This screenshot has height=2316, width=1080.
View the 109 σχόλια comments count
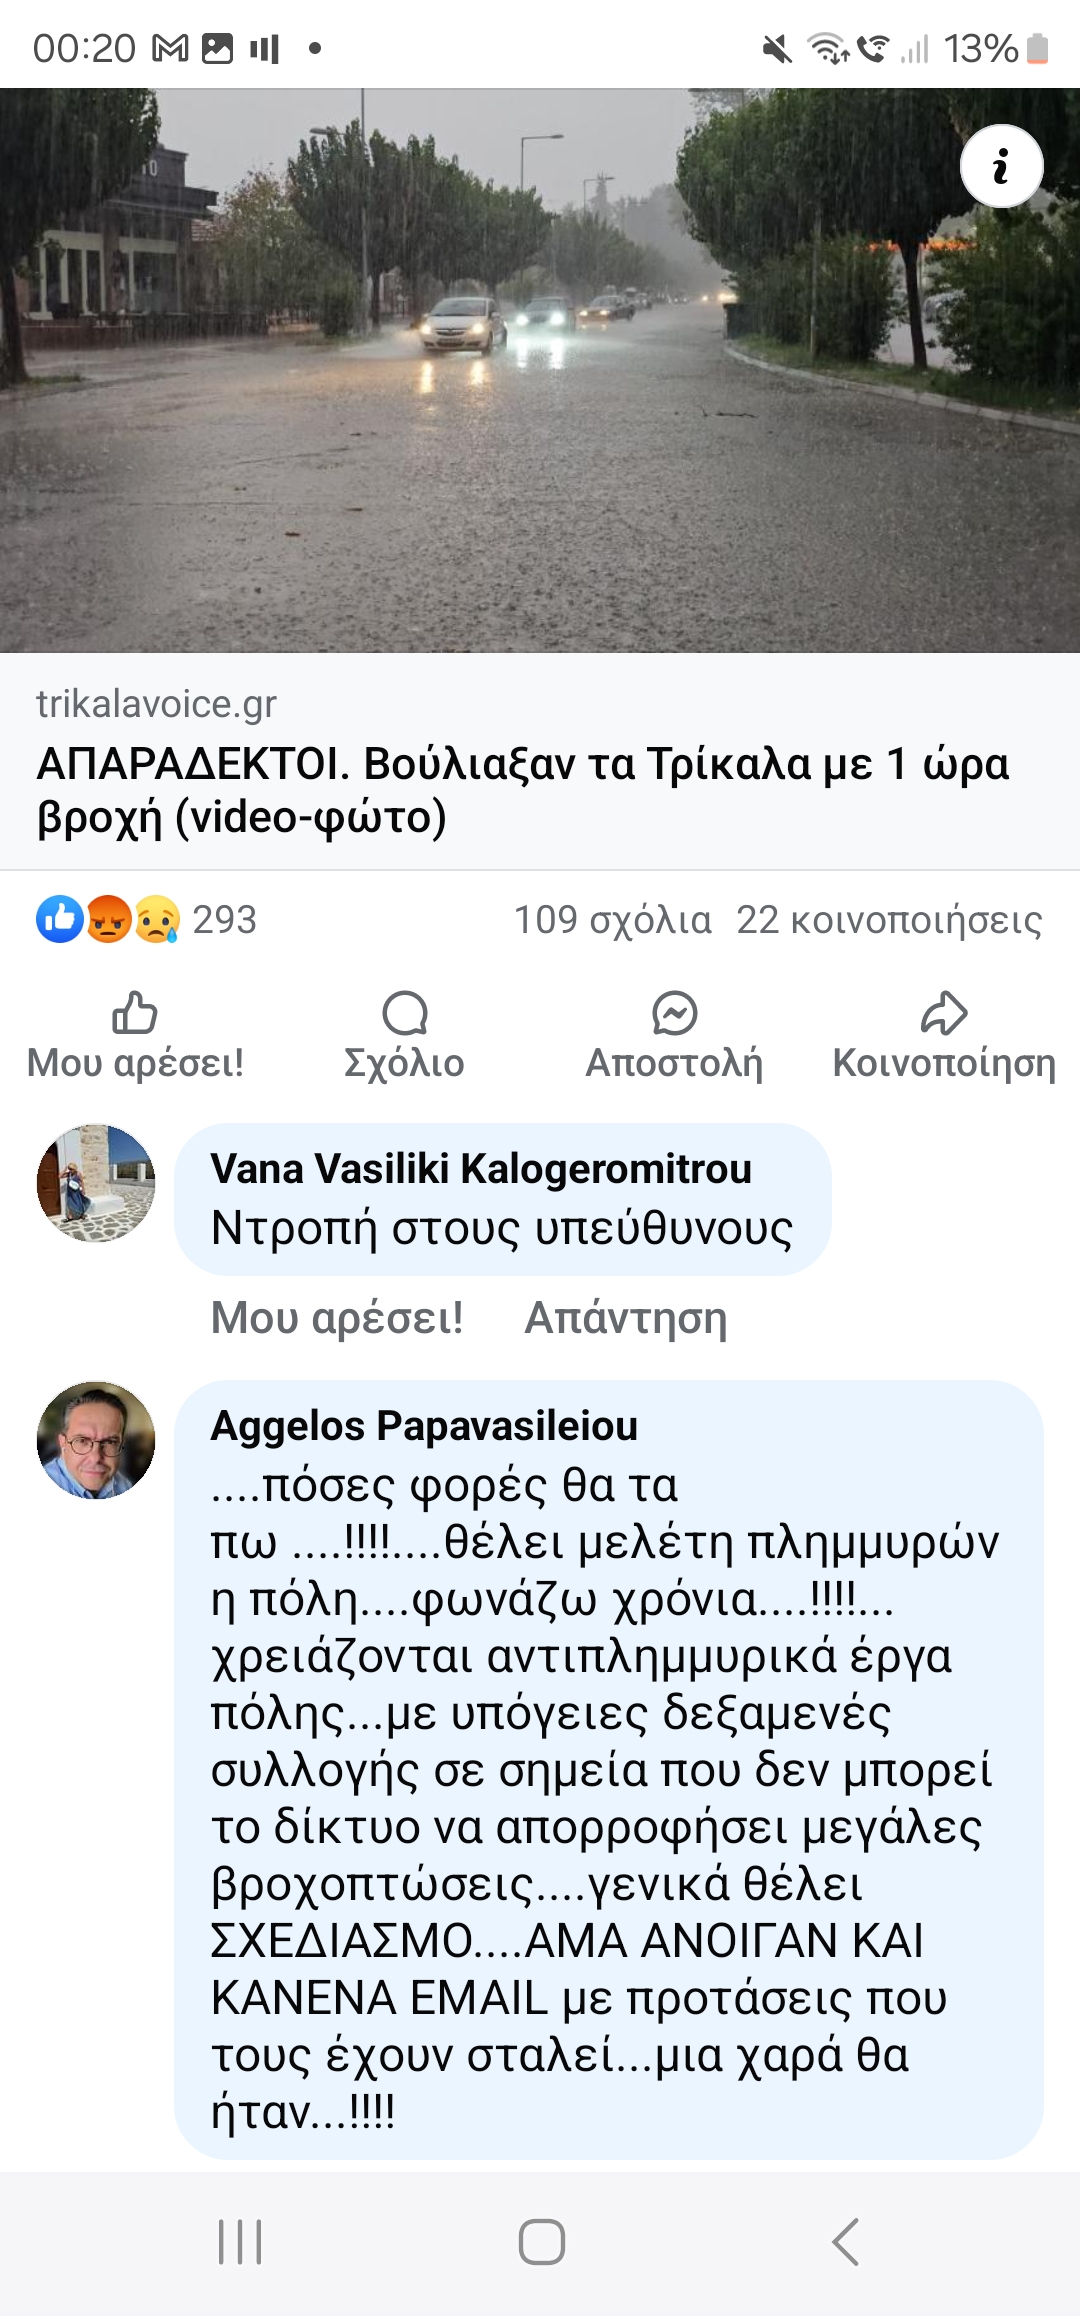point(612,920)
